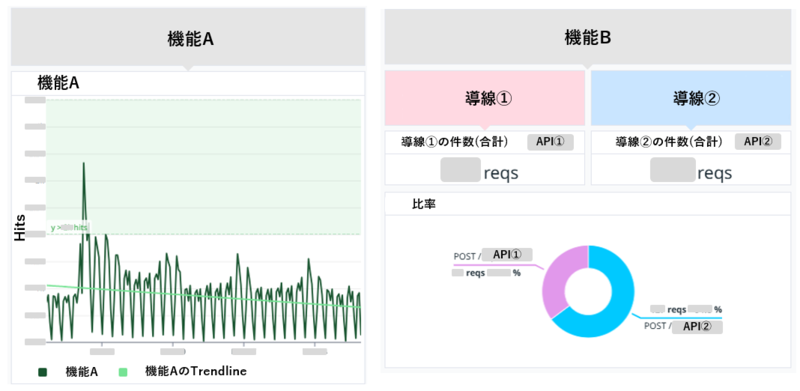
Task: Click the reqs value under 導線②の件数
Action: click(x=691, y=171)
